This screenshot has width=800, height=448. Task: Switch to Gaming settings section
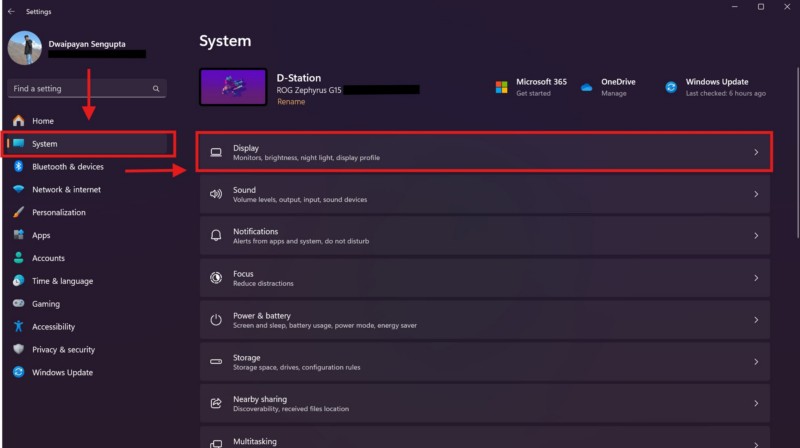[x=46, y=304]
